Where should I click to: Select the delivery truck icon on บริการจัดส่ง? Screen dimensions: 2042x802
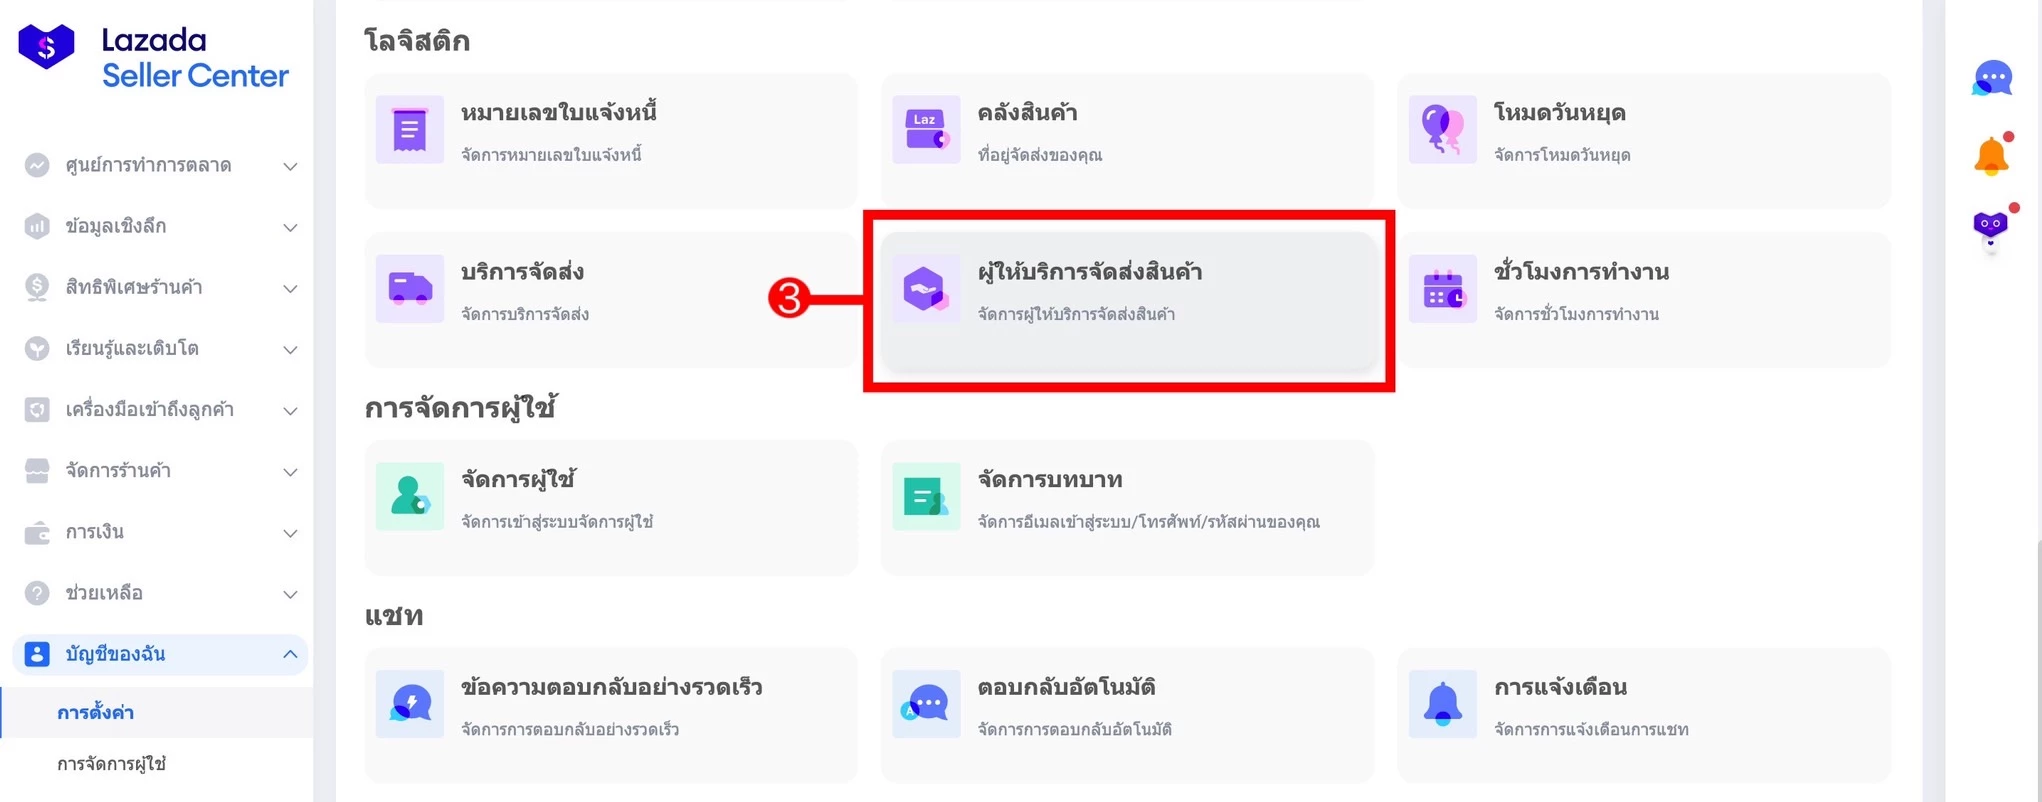(x=409, y=289)
